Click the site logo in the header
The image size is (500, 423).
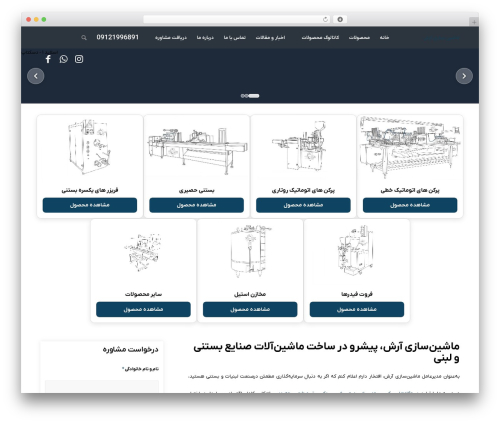[x=441, y=38]
